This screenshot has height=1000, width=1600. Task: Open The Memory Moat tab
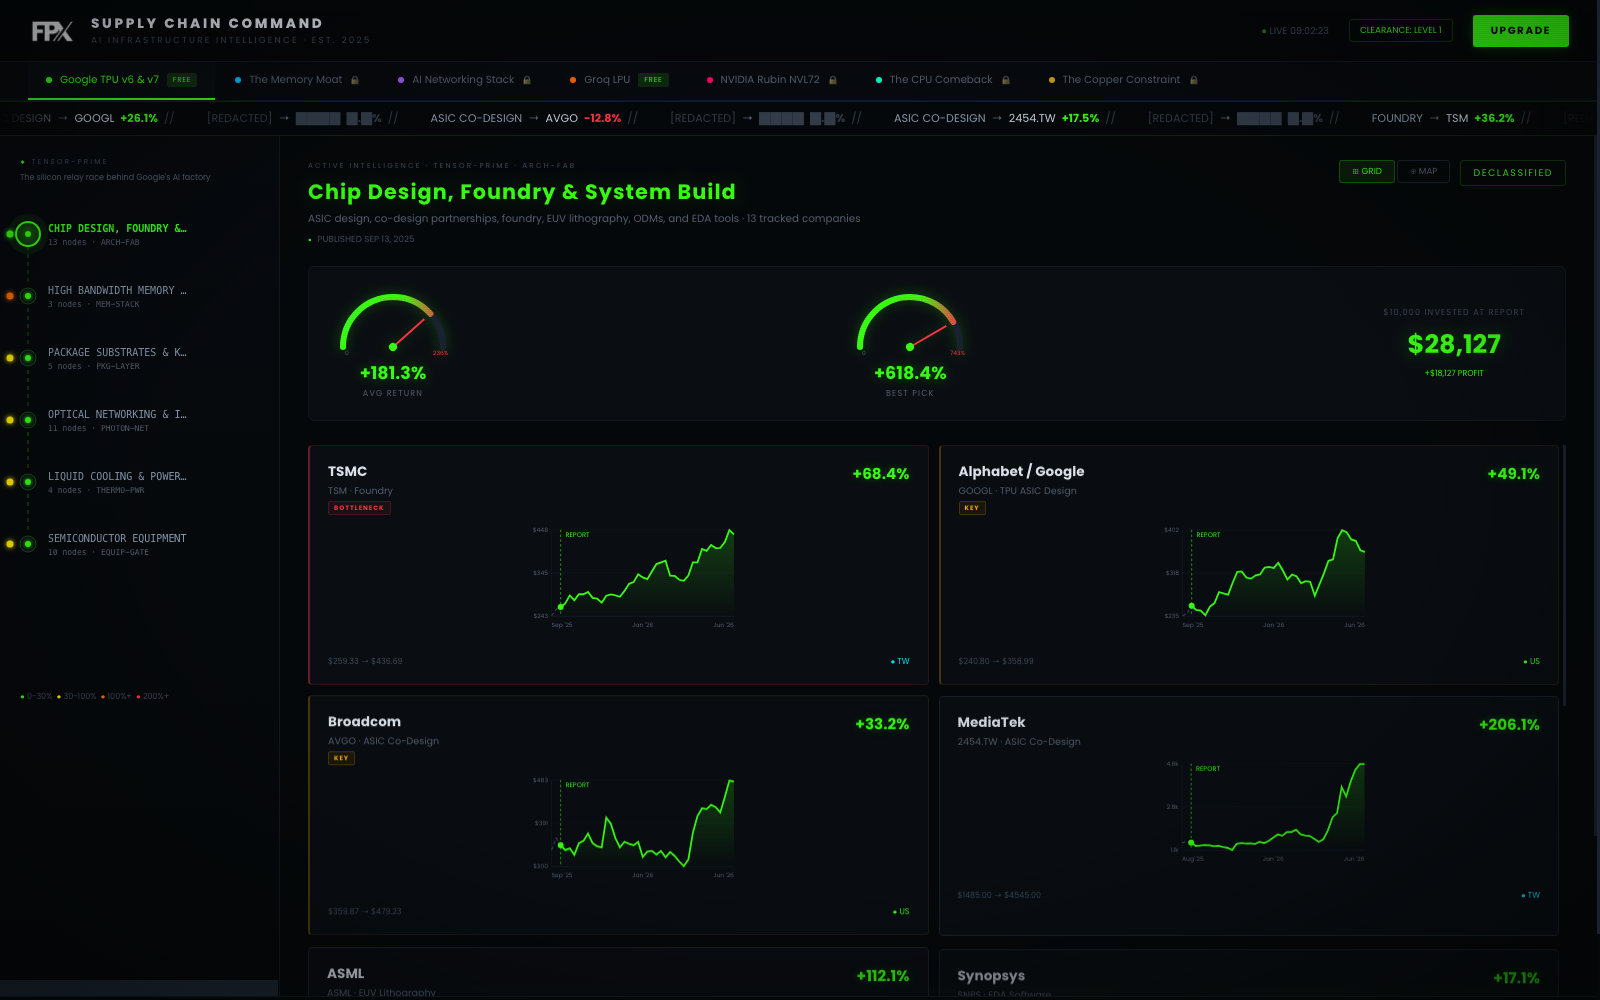pos(296,80)
